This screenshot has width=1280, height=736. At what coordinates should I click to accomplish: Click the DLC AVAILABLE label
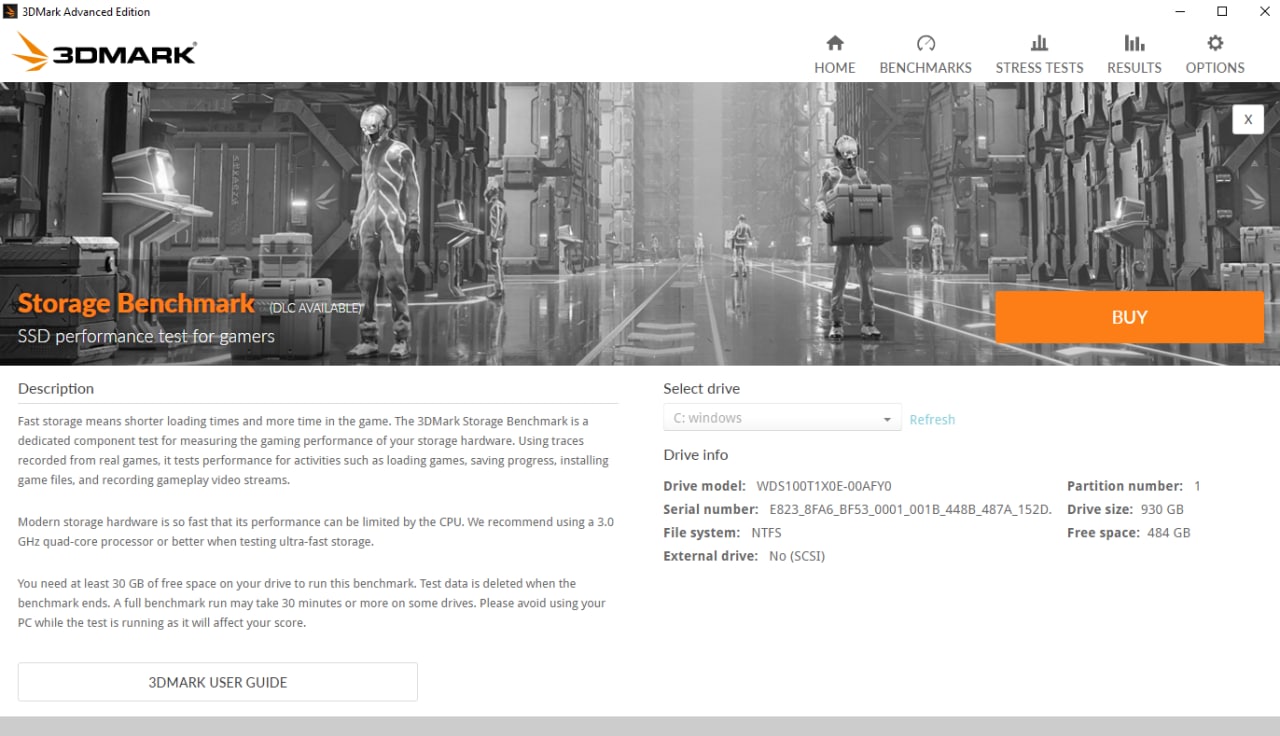pyautogui.click(x=316, y=308)
